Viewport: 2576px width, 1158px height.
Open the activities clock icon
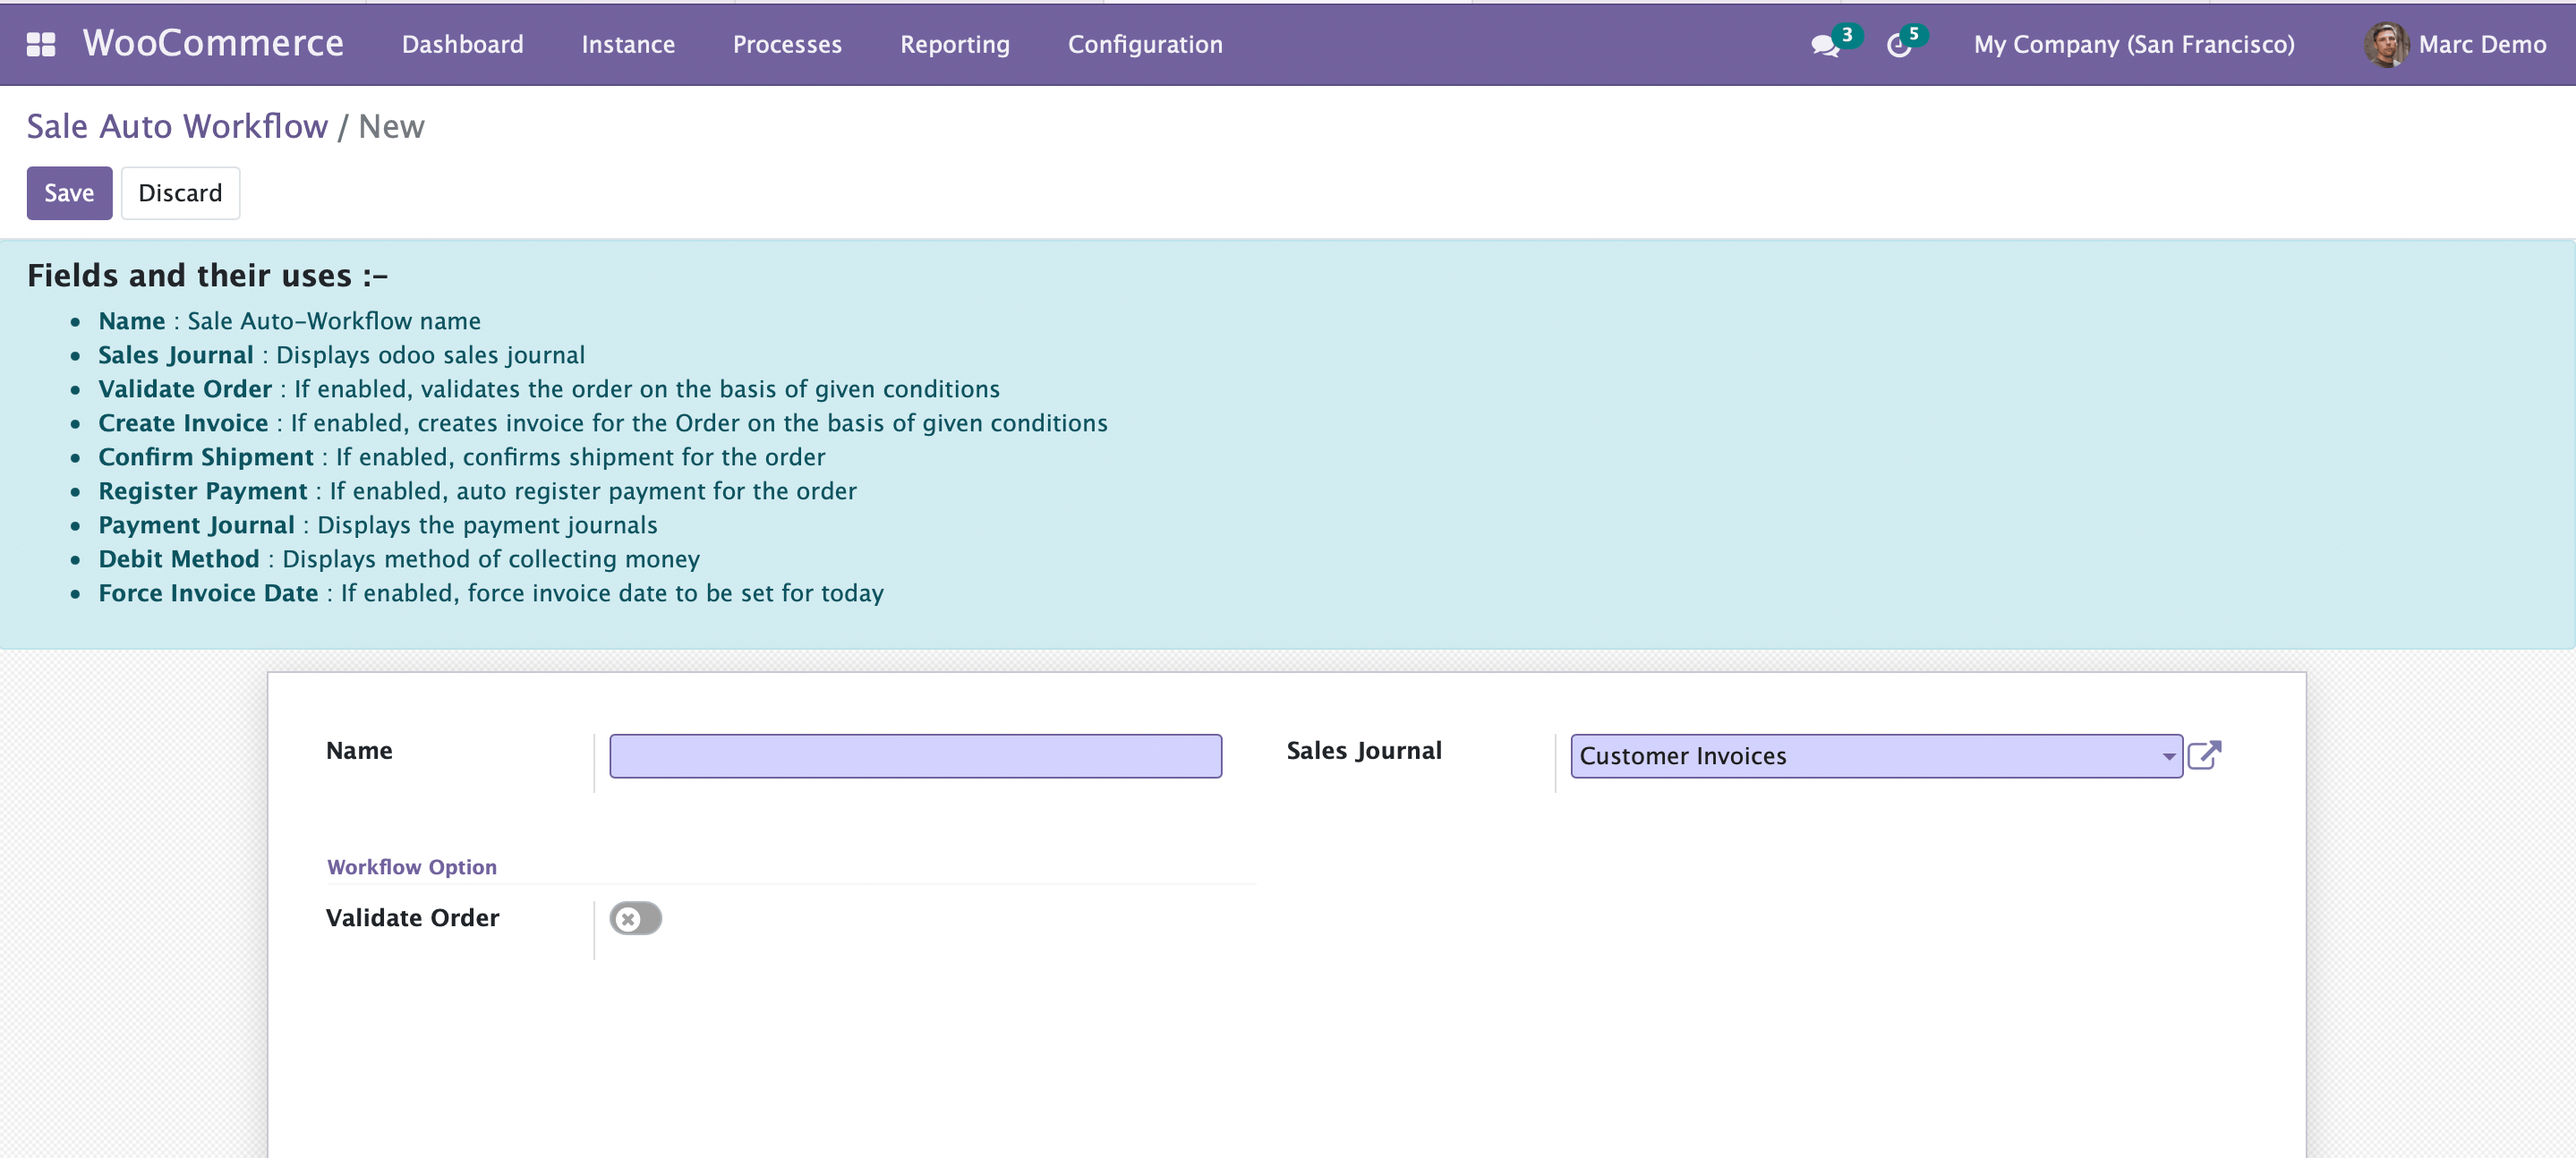[x=1898, y=46]
